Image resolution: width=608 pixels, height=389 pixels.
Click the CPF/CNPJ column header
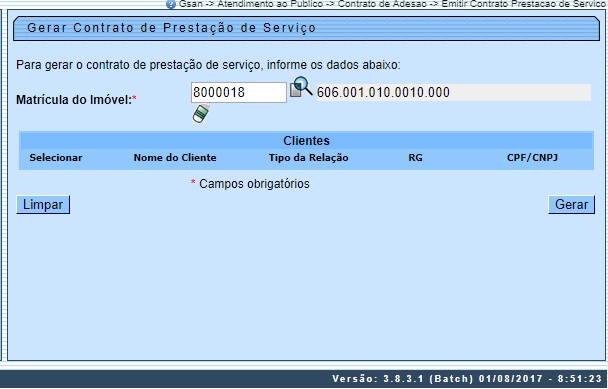pos(532,158)
